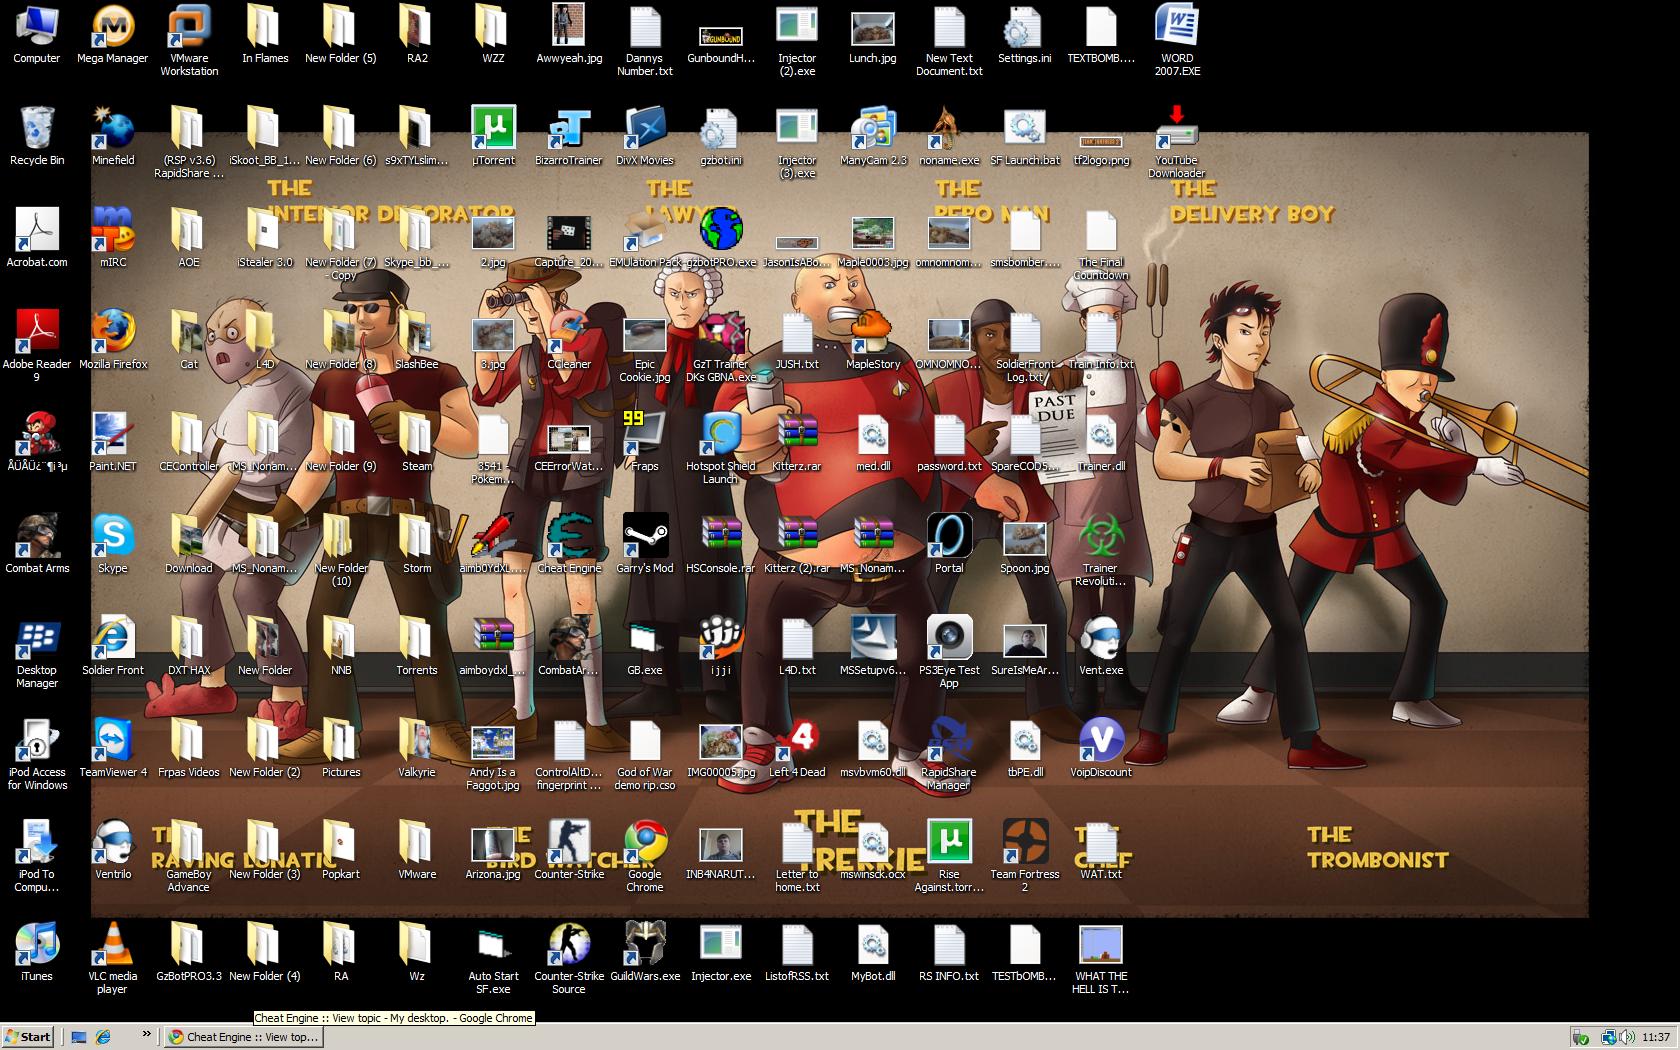Open the mIRC desktop icon
Image resolution: width=1680 pixels, height=1050 pixels.
[113, 239]
